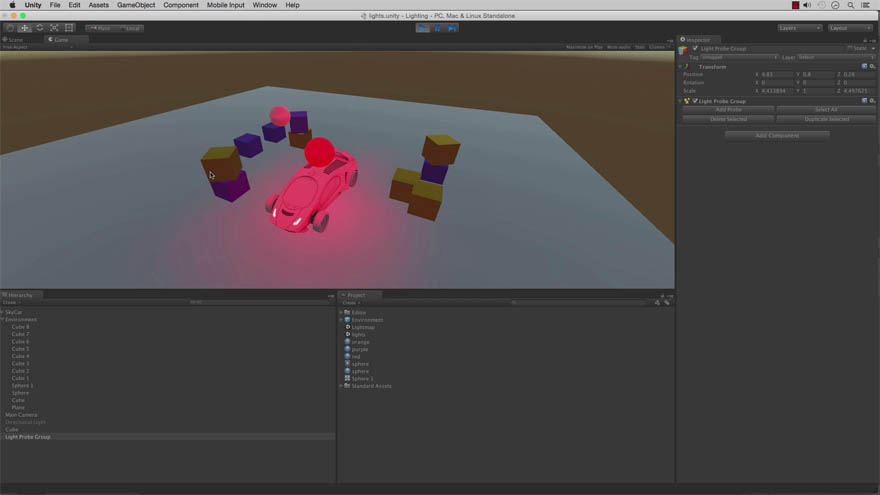This screenshot has width=880, height=495.
Task: Click the Play button
Action: click(x=423, y=28)
